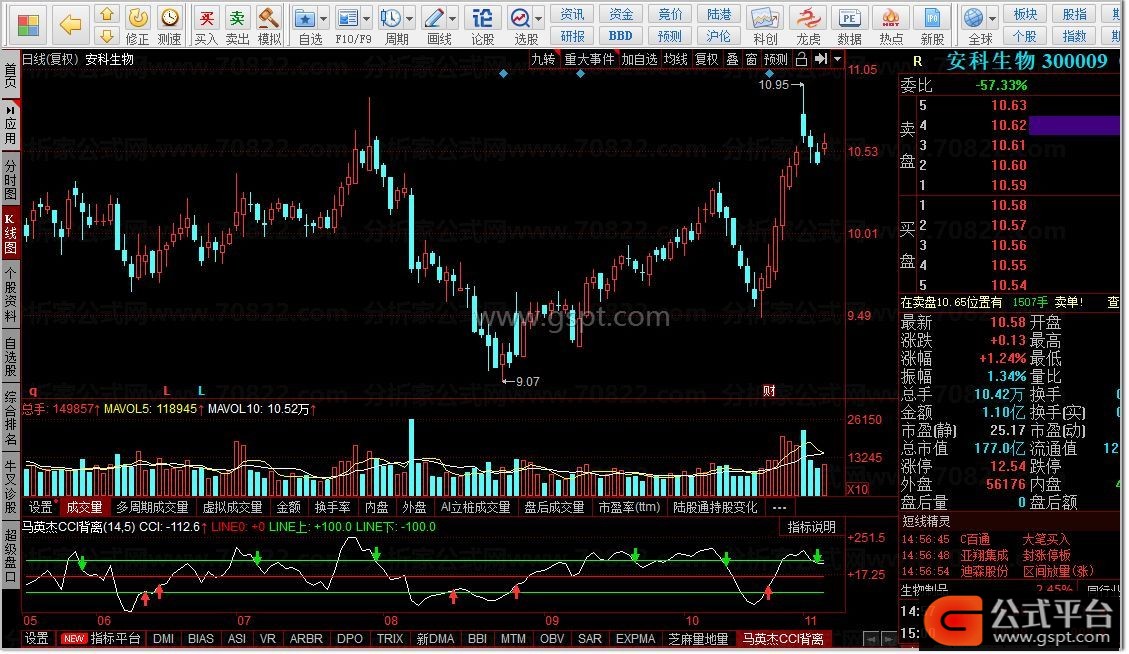Click the BBD button
The image size is (1129, 654).
pyautogui.click(x=621, y=35)
